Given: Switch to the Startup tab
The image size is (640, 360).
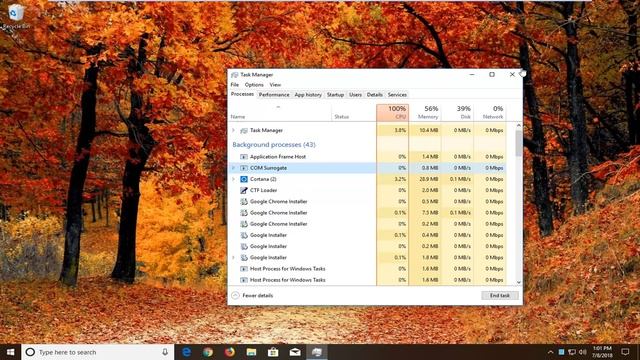Looking at the screenshot, I should tap(335, 95).
